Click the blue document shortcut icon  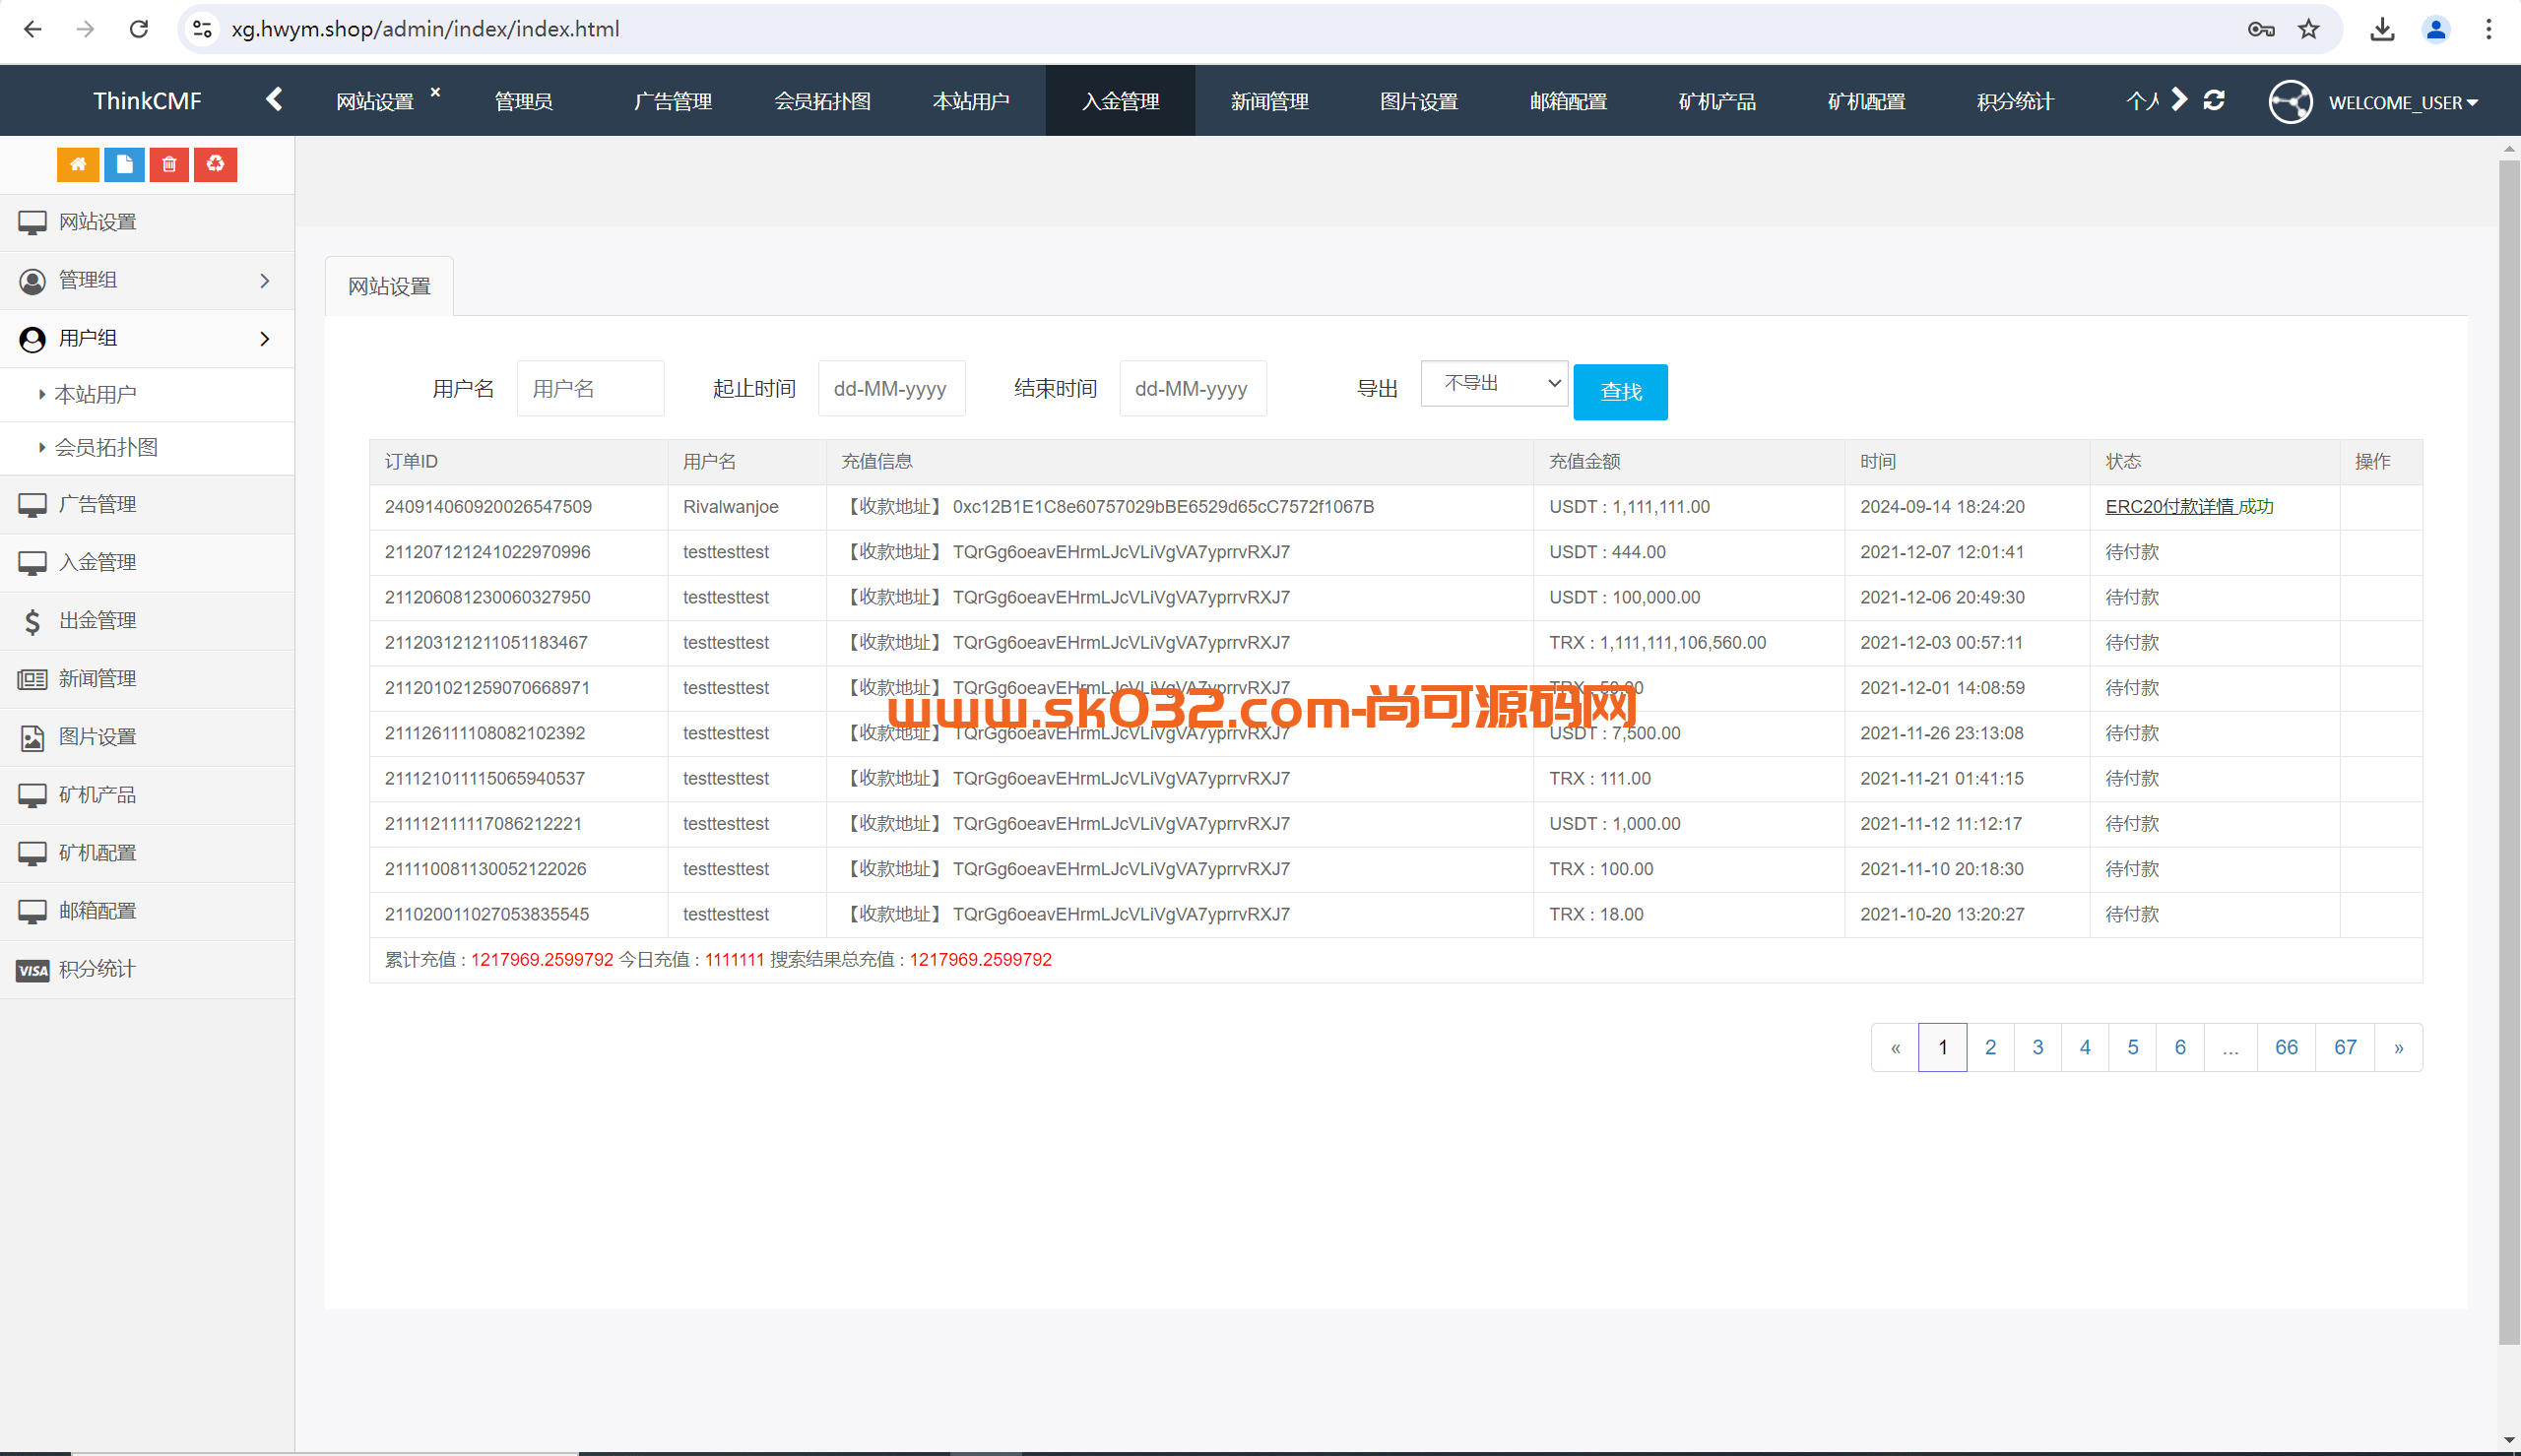pyautogui.click(x=124, y=164)
